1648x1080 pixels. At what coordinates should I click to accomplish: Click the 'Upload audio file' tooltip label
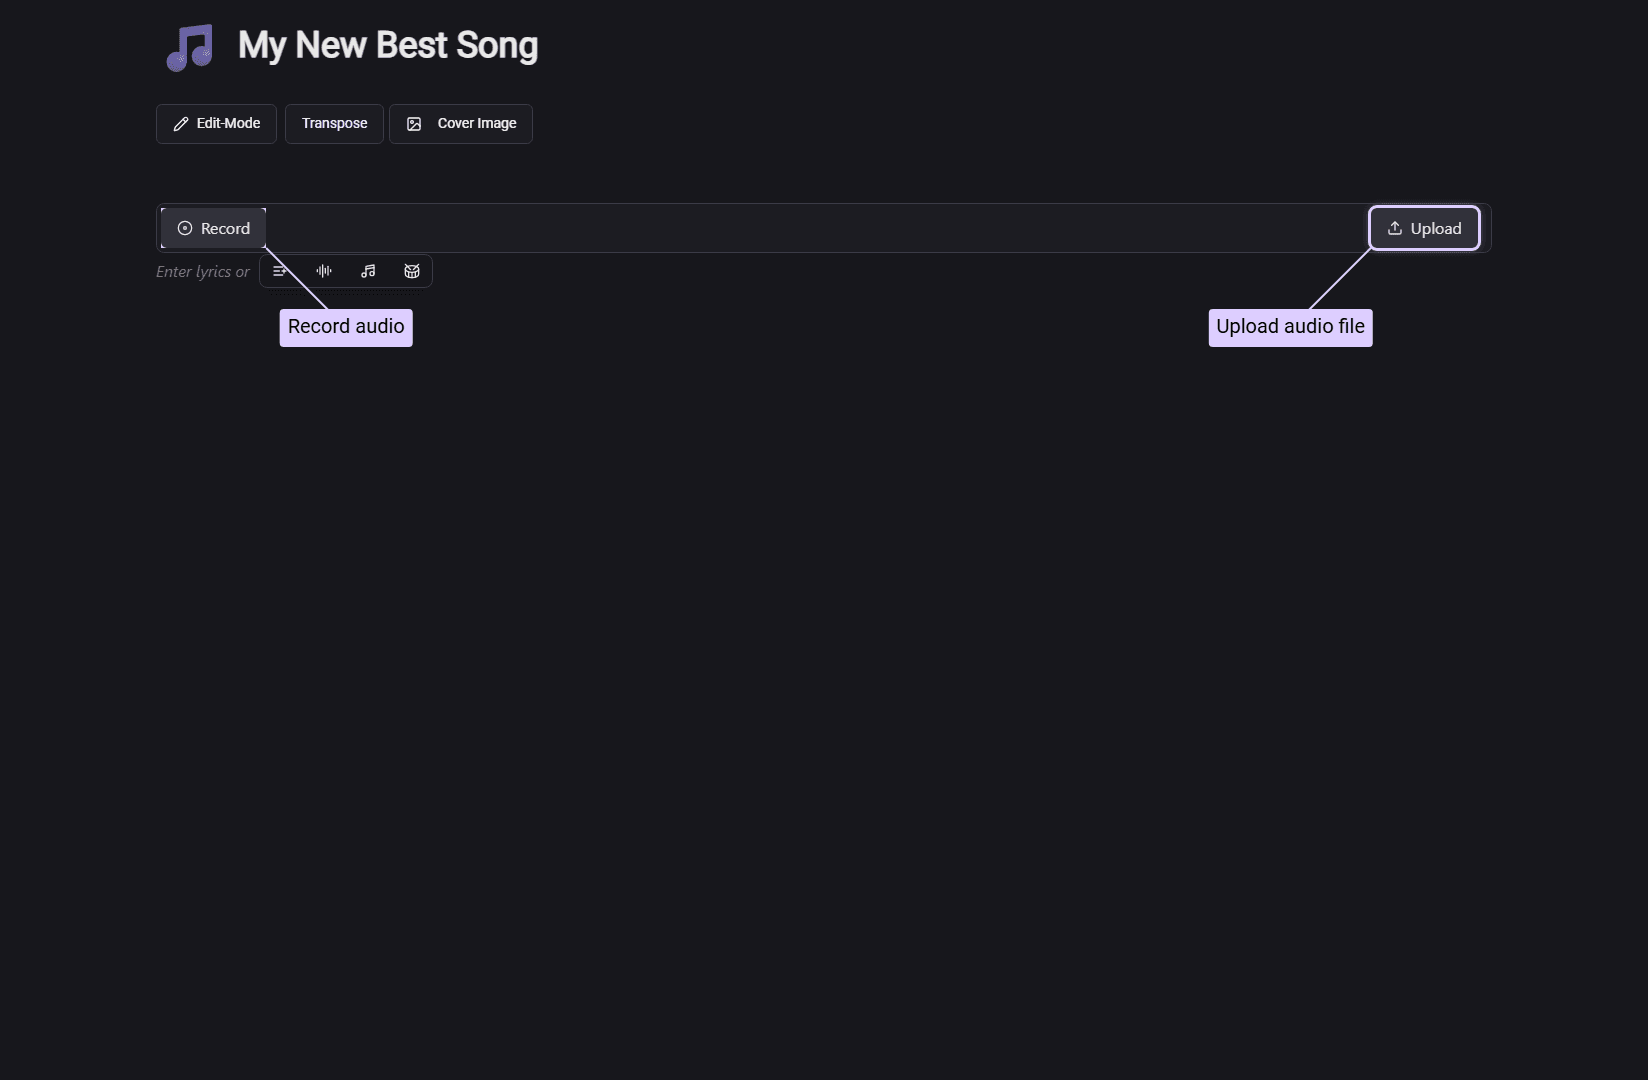click(1290, 327)
